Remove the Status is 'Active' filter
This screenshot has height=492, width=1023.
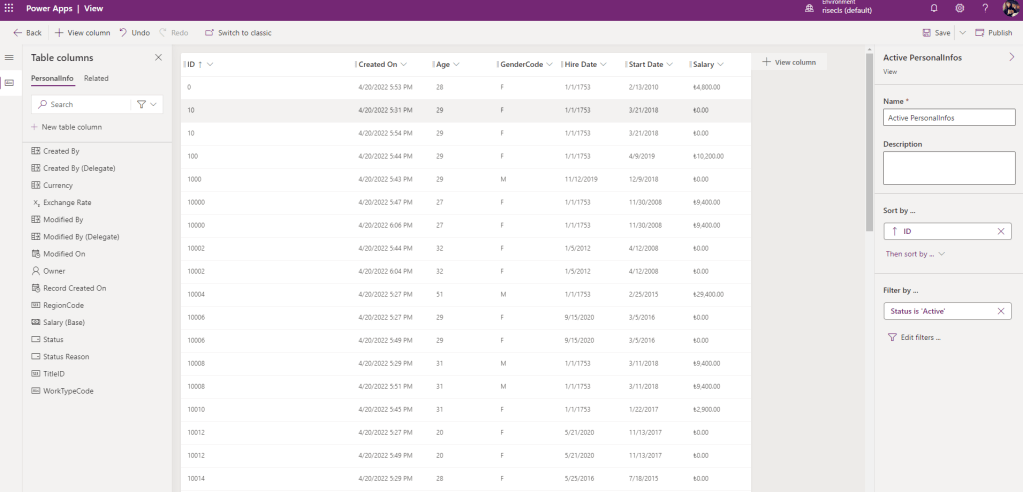1001,311
